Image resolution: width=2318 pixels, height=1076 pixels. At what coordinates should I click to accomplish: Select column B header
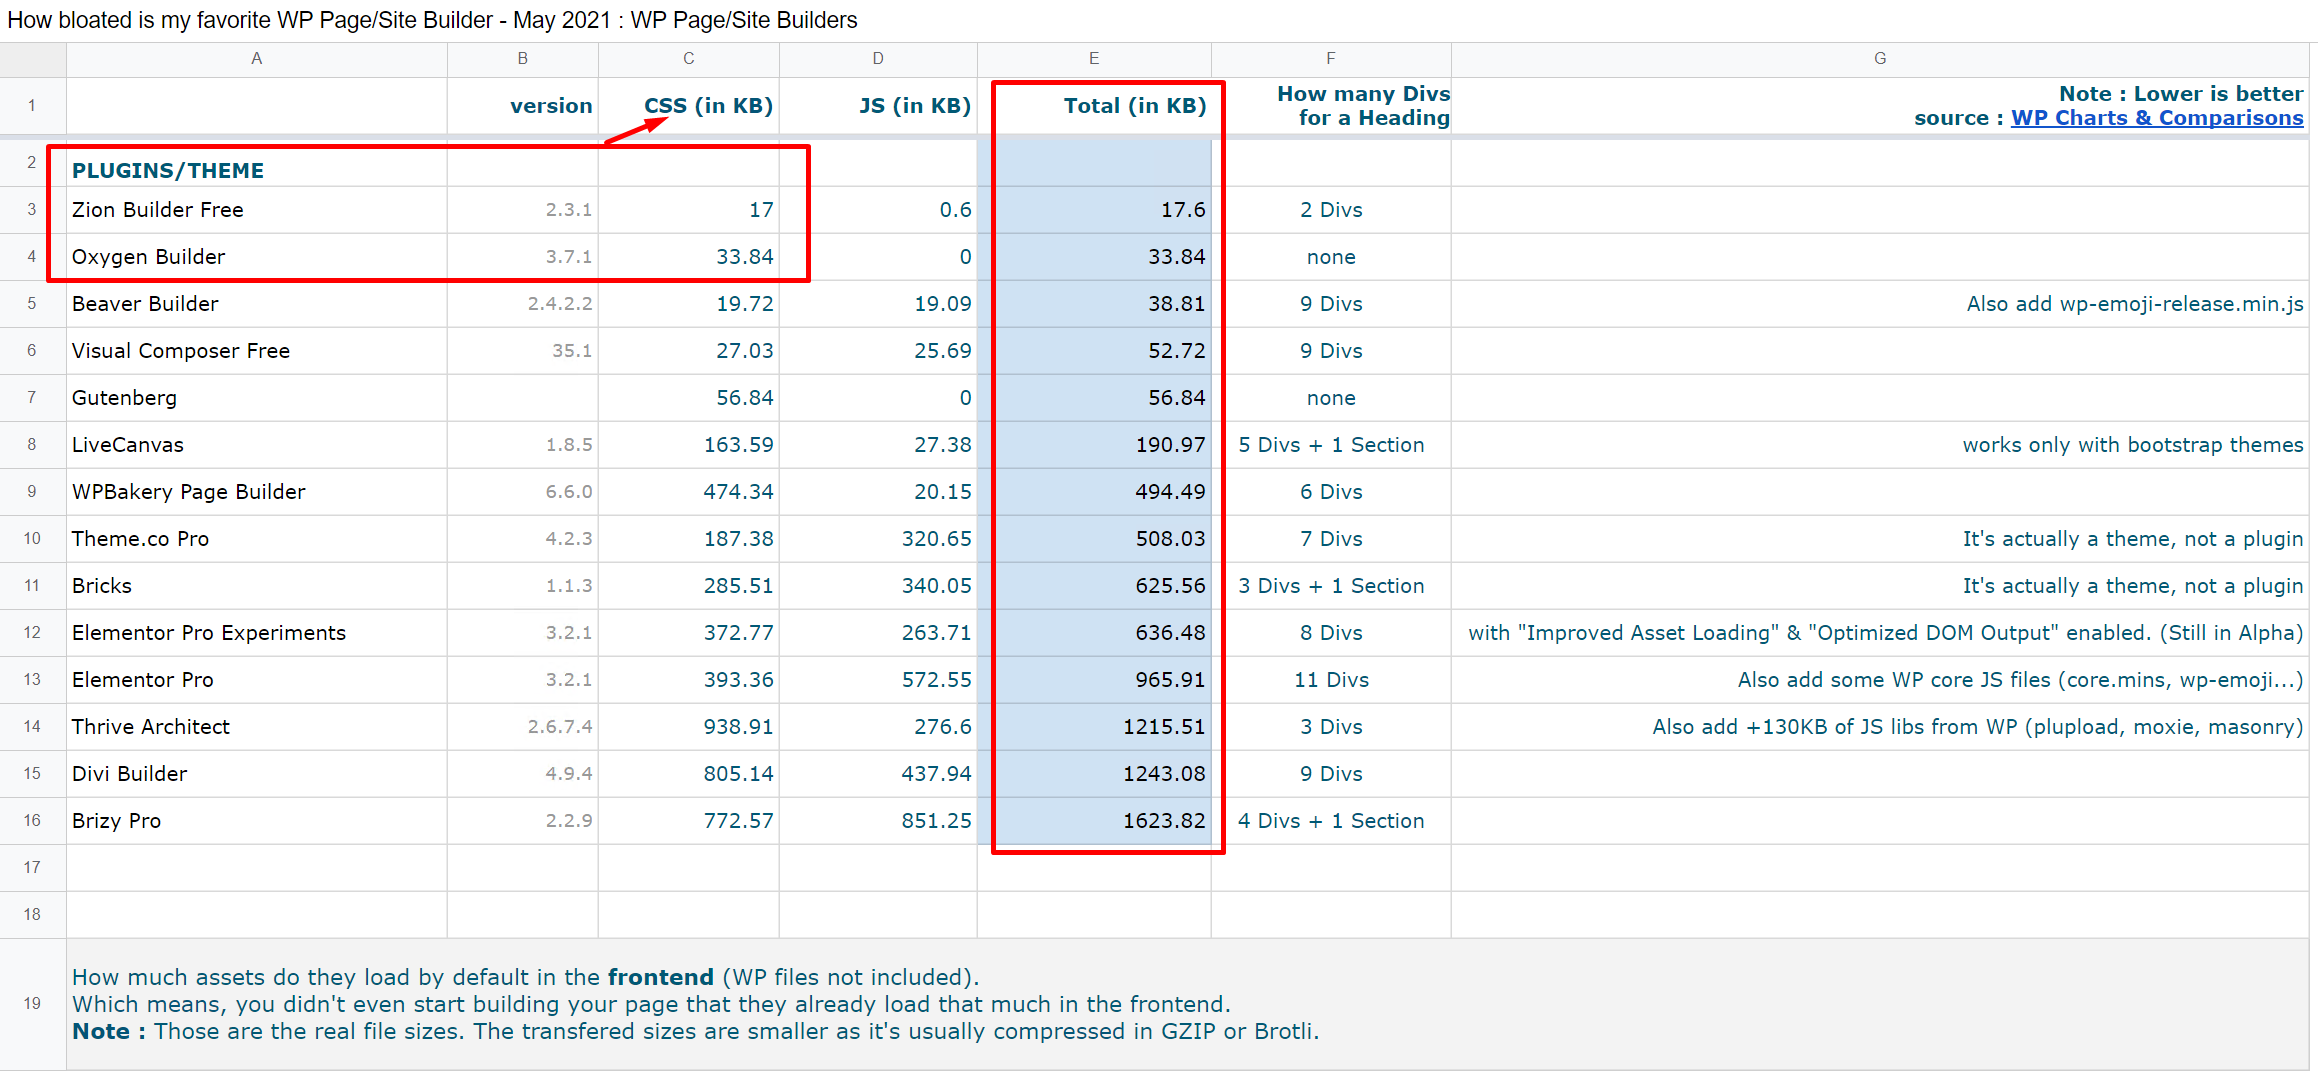tap(523, 59)
